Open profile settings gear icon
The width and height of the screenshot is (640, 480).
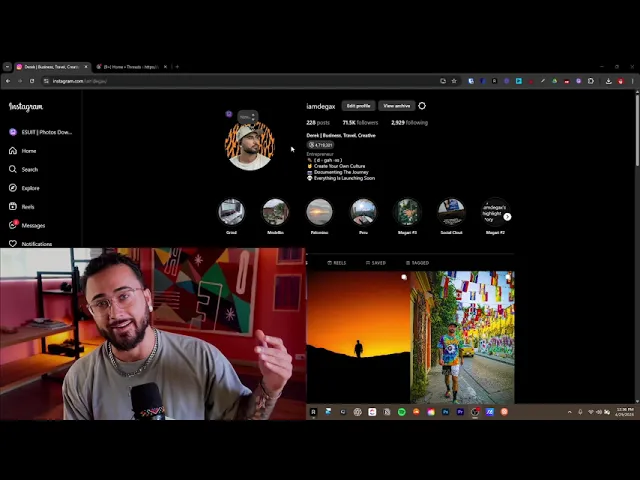point(422,106)
